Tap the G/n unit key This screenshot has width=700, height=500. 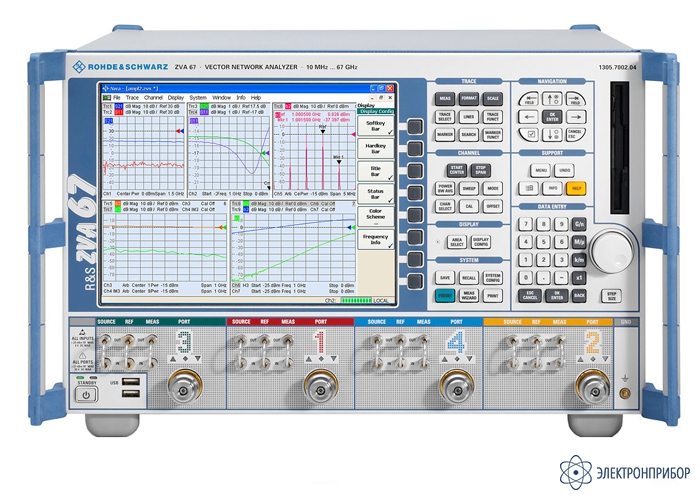579,224
